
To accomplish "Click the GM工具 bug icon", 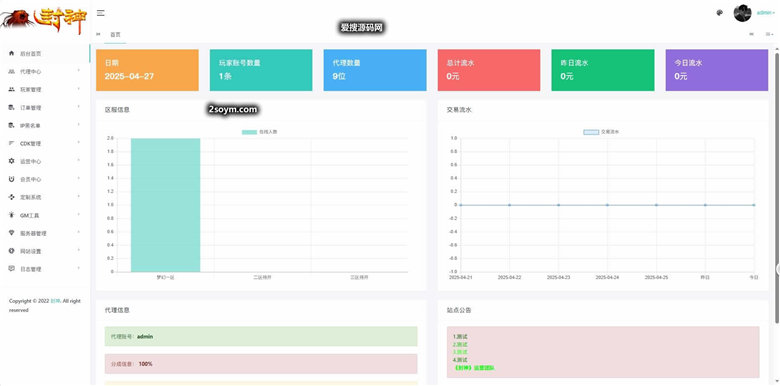I will point(11,215).
